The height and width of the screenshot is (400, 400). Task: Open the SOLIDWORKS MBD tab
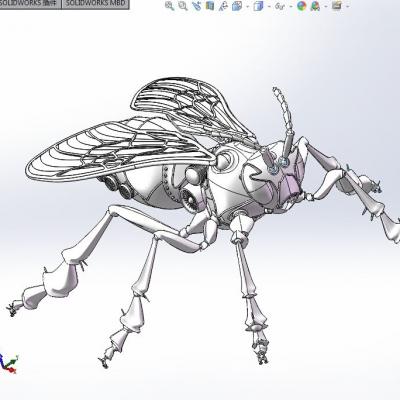pos(95,4)
